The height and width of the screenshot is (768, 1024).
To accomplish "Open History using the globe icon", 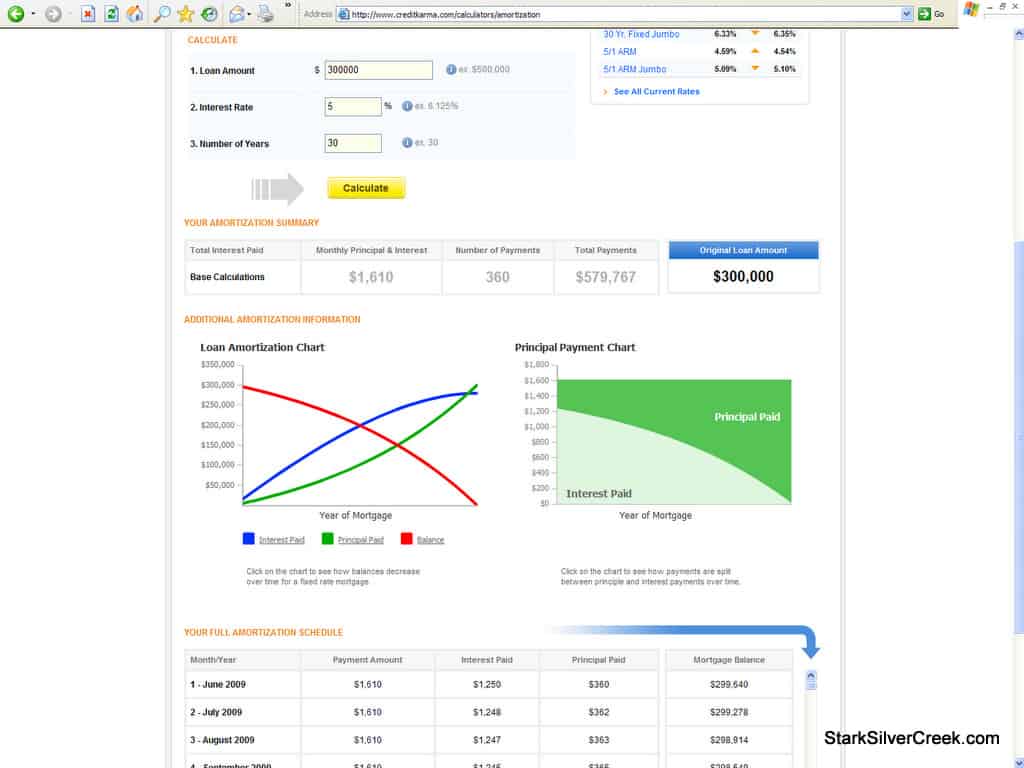I will [x=210, y=13].
